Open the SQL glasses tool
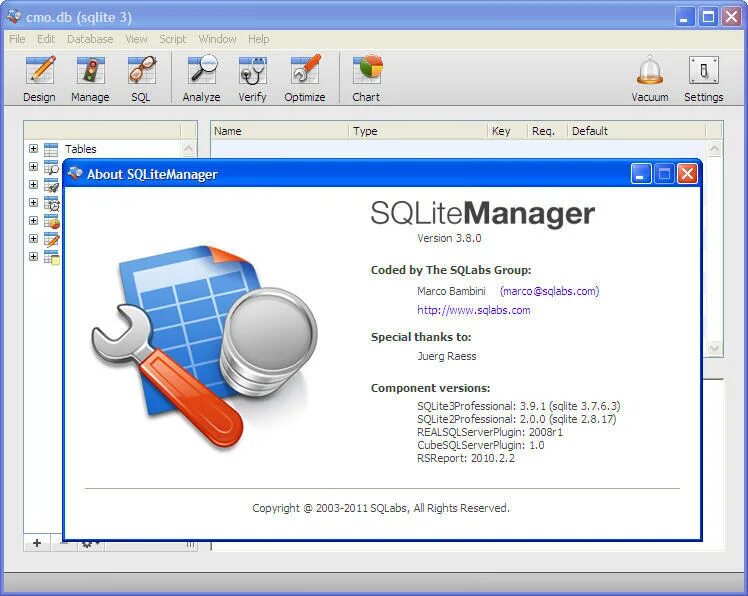Screen dimensions: 748x596 [141, 78]
